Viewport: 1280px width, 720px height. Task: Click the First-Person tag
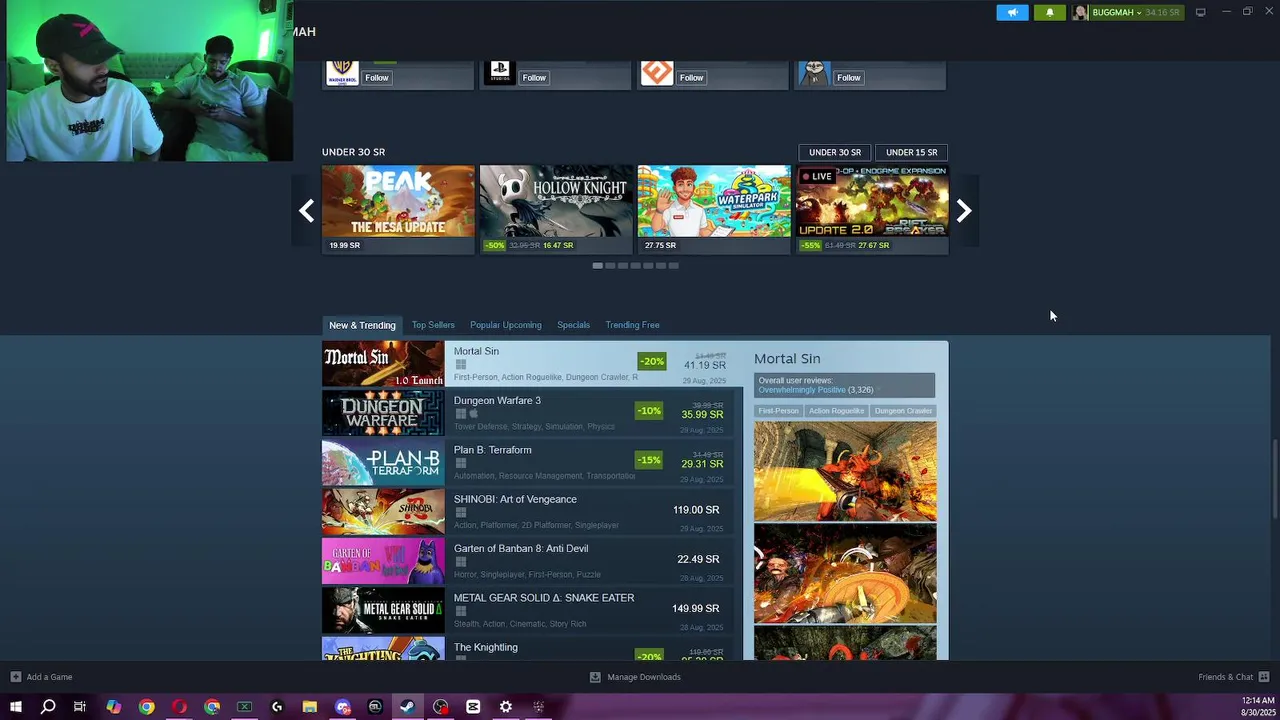pyautogui.click(x=778, y=411)
